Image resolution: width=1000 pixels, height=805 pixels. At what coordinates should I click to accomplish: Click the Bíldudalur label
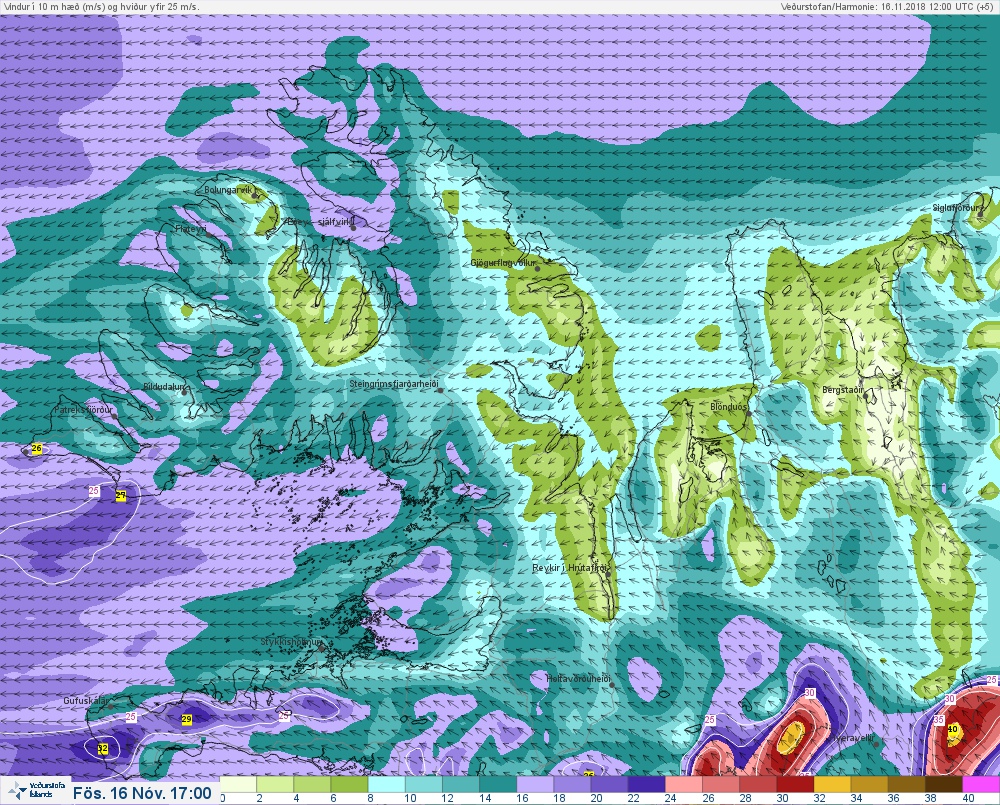point(164,387)
